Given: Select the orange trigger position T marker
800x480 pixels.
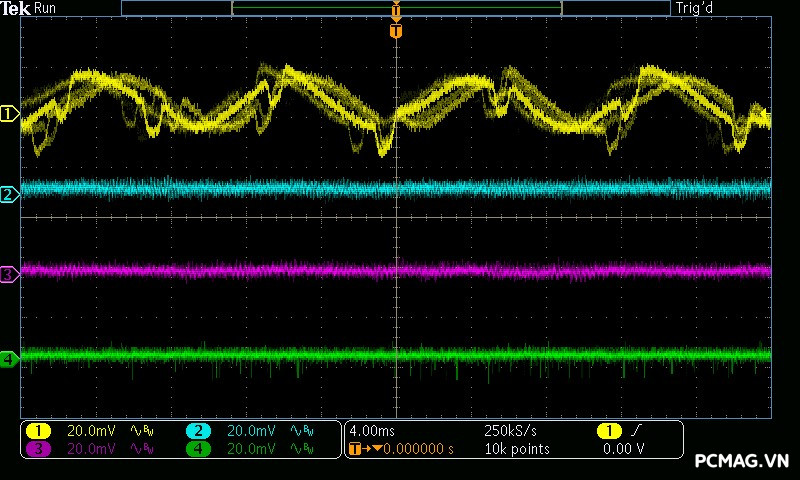Looking at the screenshot, I should click(x=396, y=31).
